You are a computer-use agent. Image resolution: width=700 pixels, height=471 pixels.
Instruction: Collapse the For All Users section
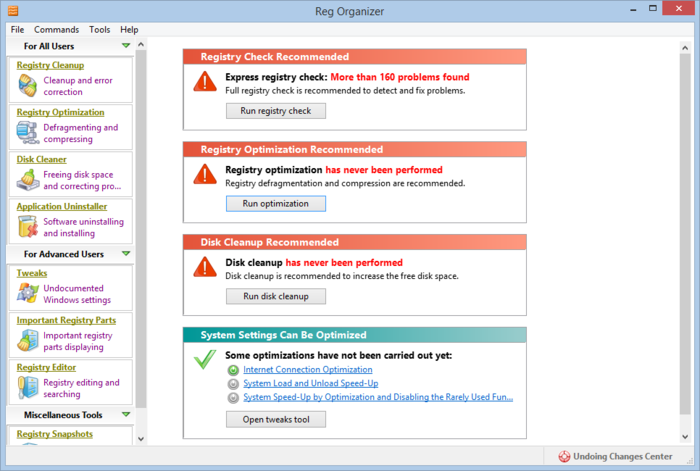(x=126, y=46)
